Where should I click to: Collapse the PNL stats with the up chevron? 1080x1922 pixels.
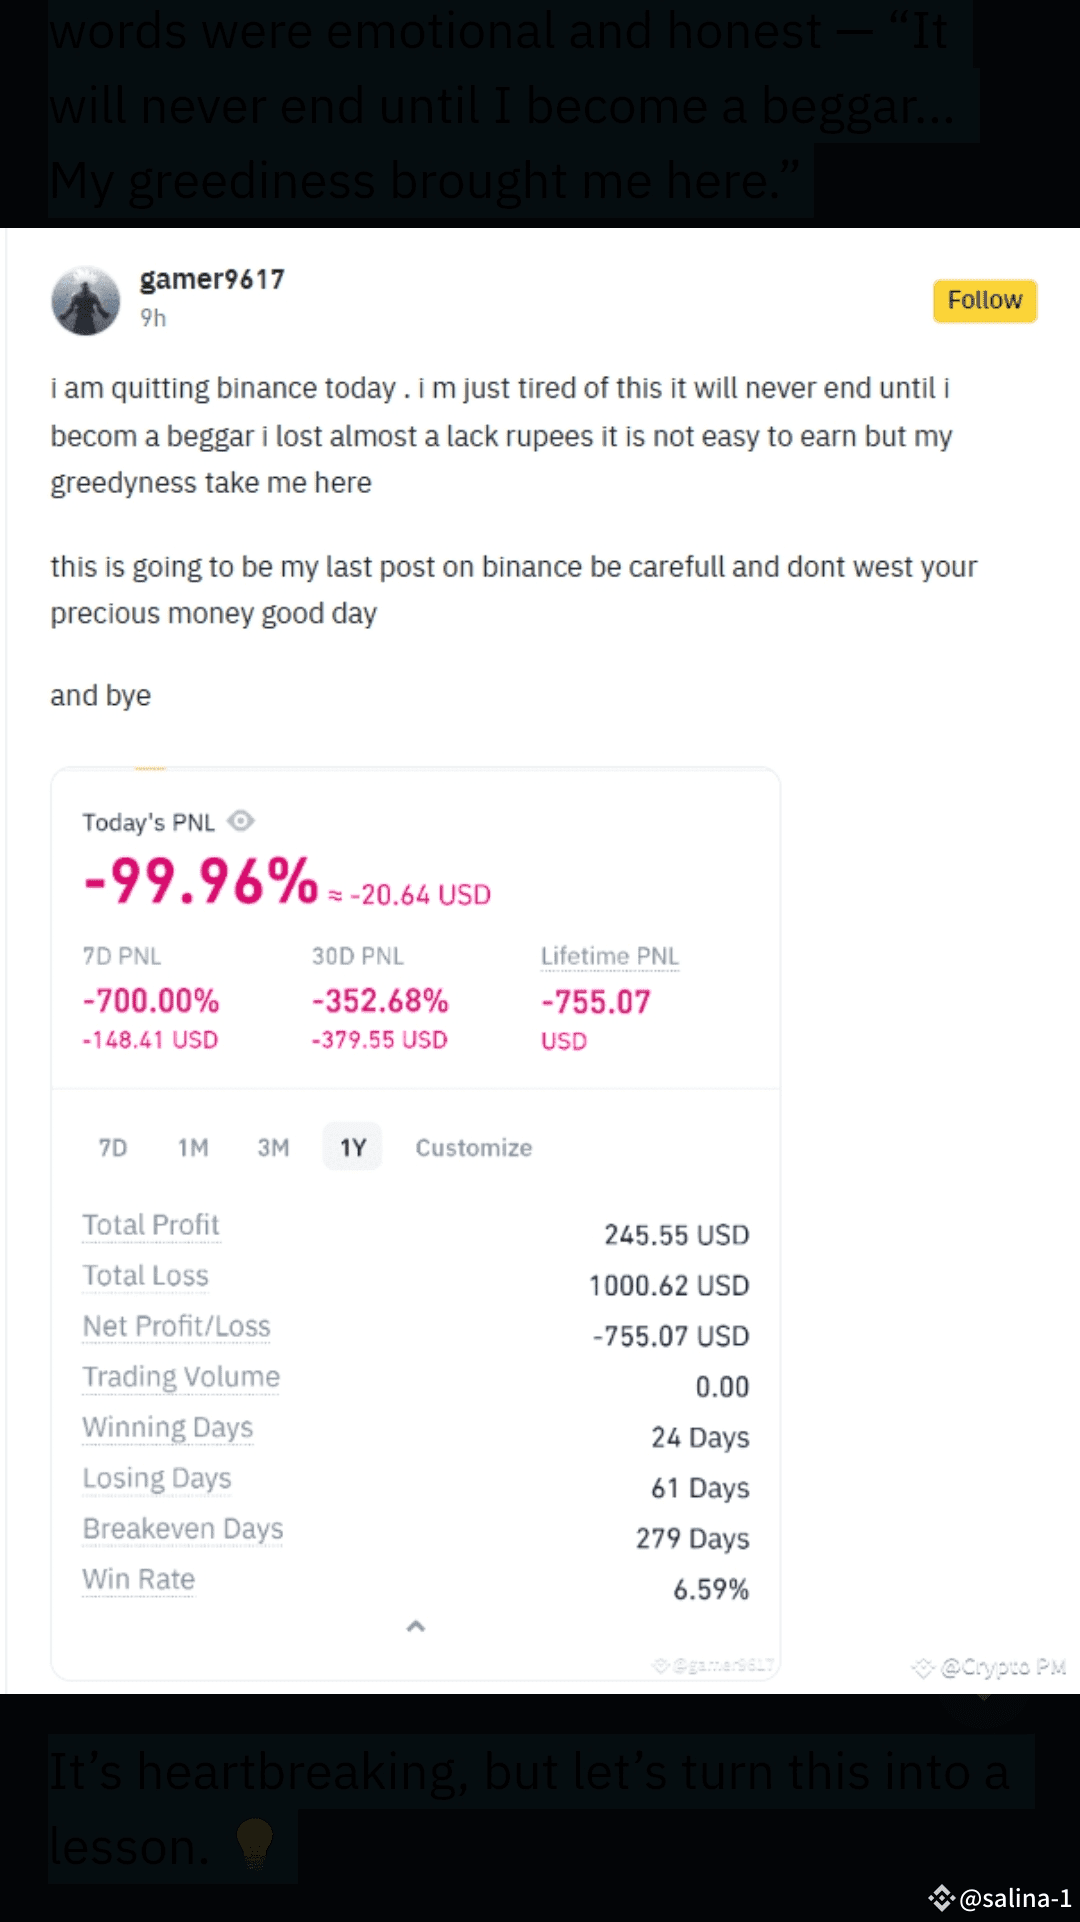click(416, 1627)
